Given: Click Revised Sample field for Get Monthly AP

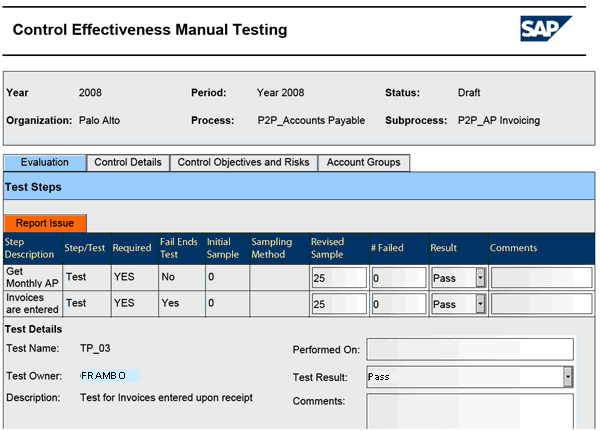Looking at the screenshot, I should coord(337,278).
